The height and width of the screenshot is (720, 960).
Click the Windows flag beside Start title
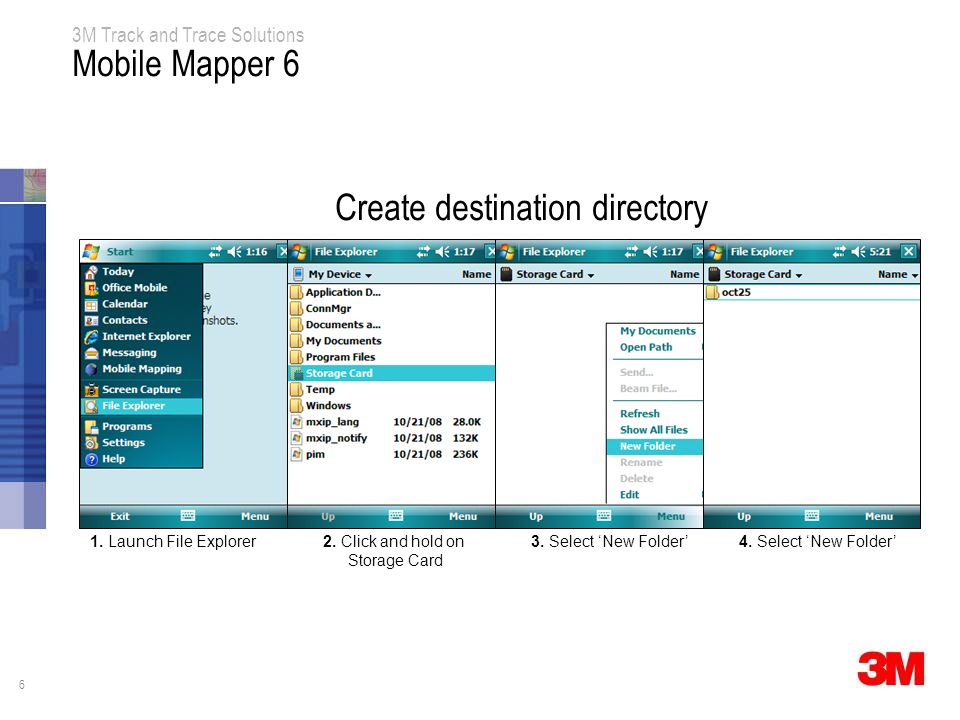[91, 252]
